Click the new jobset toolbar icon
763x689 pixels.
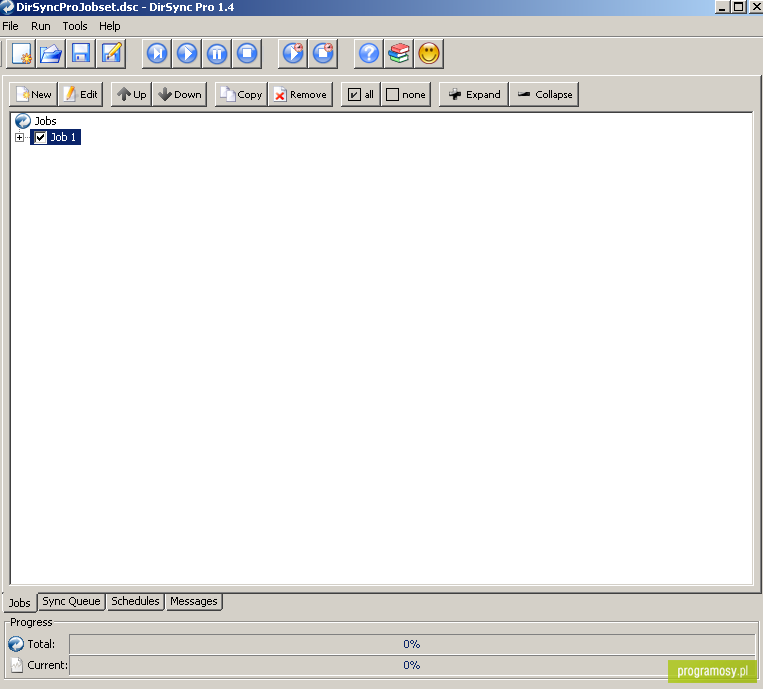[21, 54]
